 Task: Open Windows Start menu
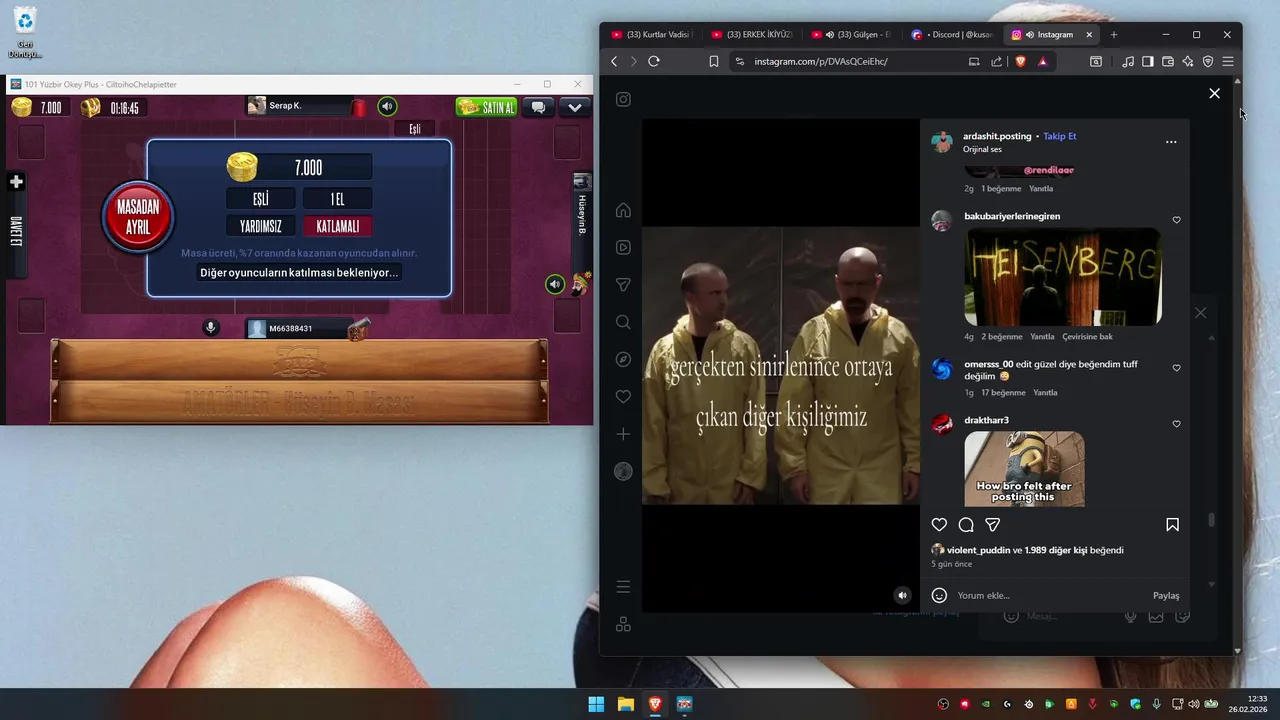tap(596, 704)
